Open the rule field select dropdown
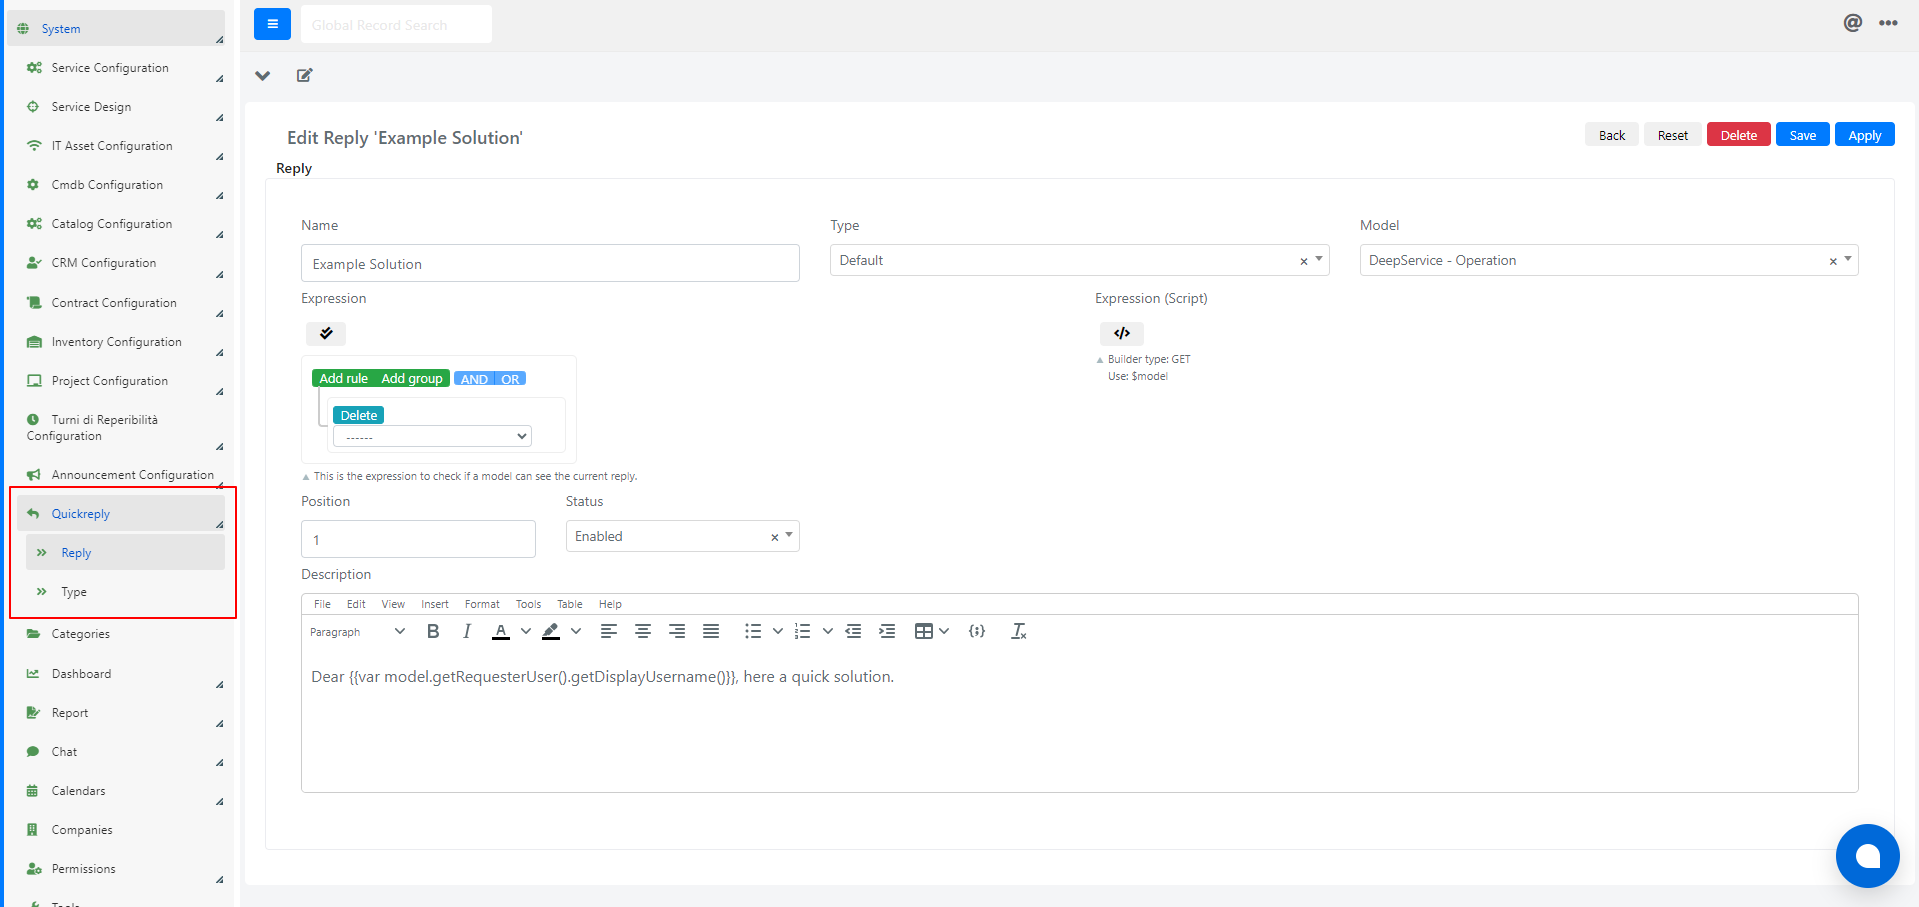This screenshot has height=907, width=1919. coord(432,436)
